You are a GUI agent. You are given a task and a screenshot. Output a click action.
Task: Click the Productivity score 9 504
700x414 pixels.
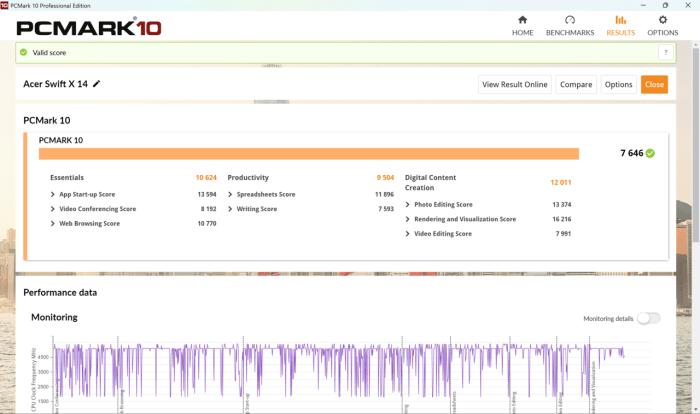tap(385, 177)
